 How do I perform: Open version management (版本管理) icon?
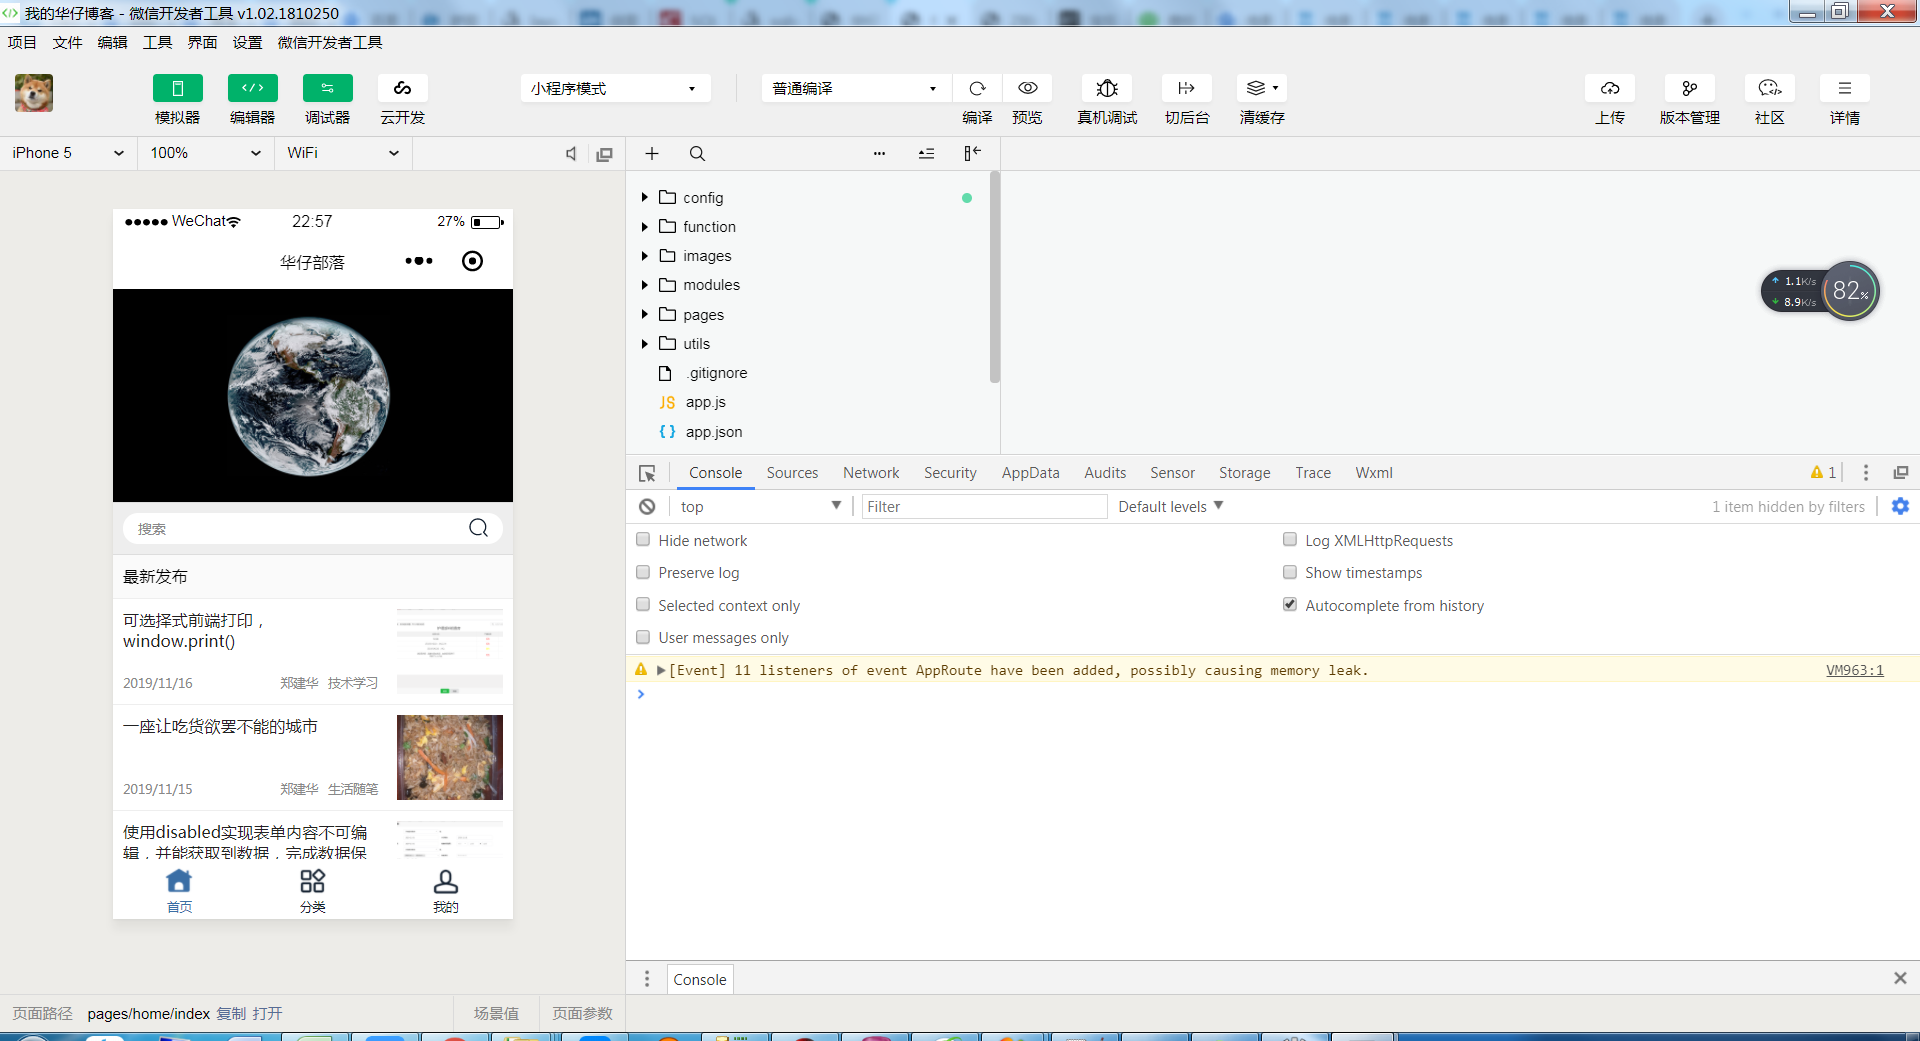pos(1690,88)
